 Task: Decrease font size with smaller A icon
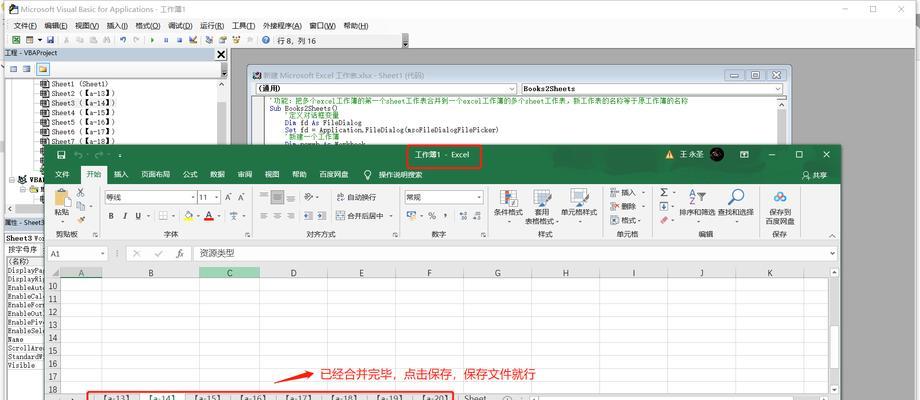point(241,198)
